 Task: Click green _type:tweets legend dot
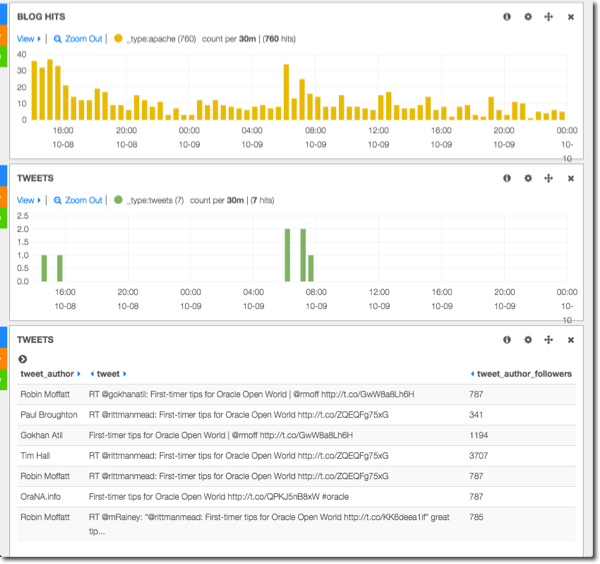coord(118,200)
